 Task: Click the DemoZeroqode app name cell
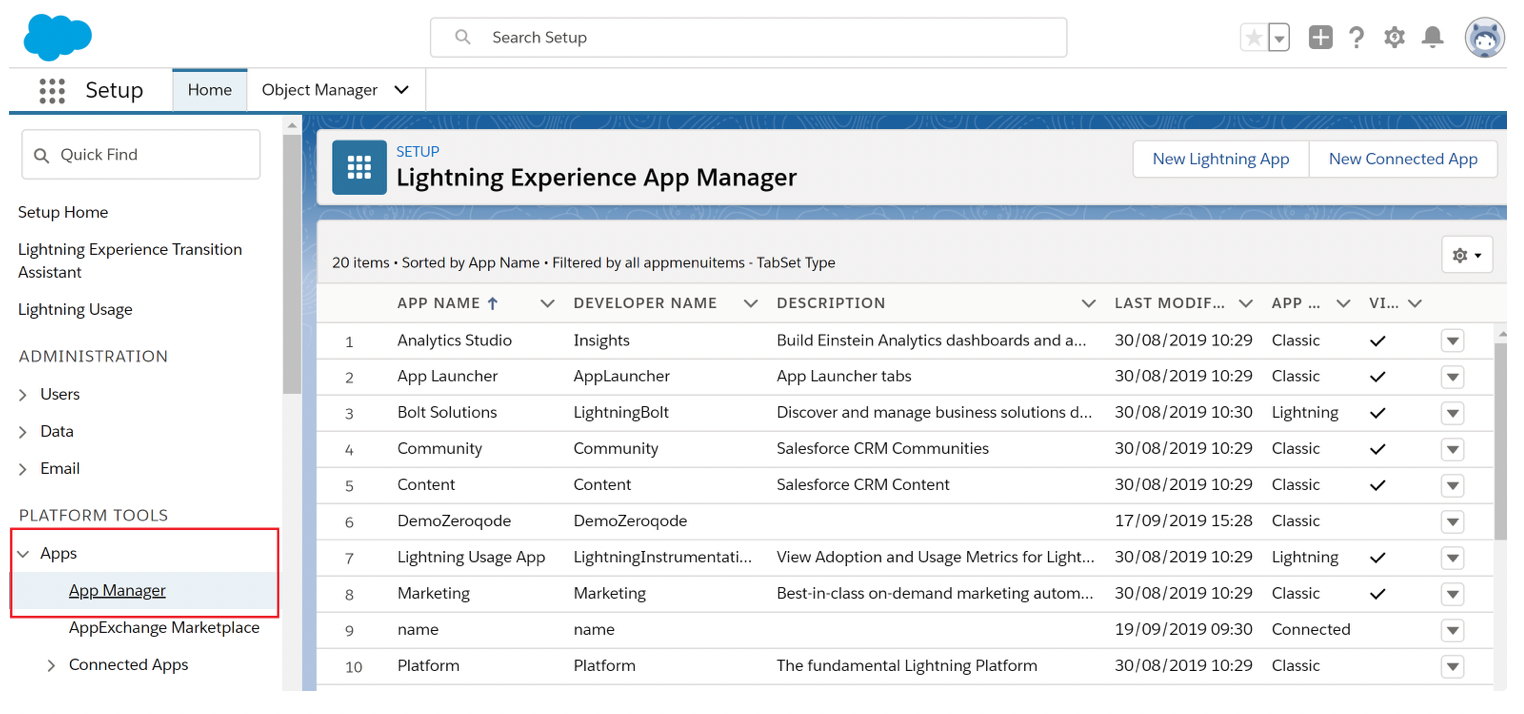(x=452, y=521)
